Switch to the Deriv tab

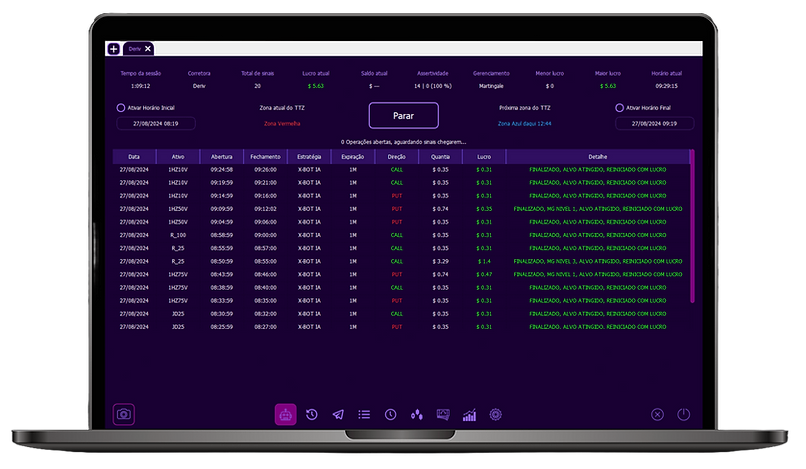tap(134, 48)
